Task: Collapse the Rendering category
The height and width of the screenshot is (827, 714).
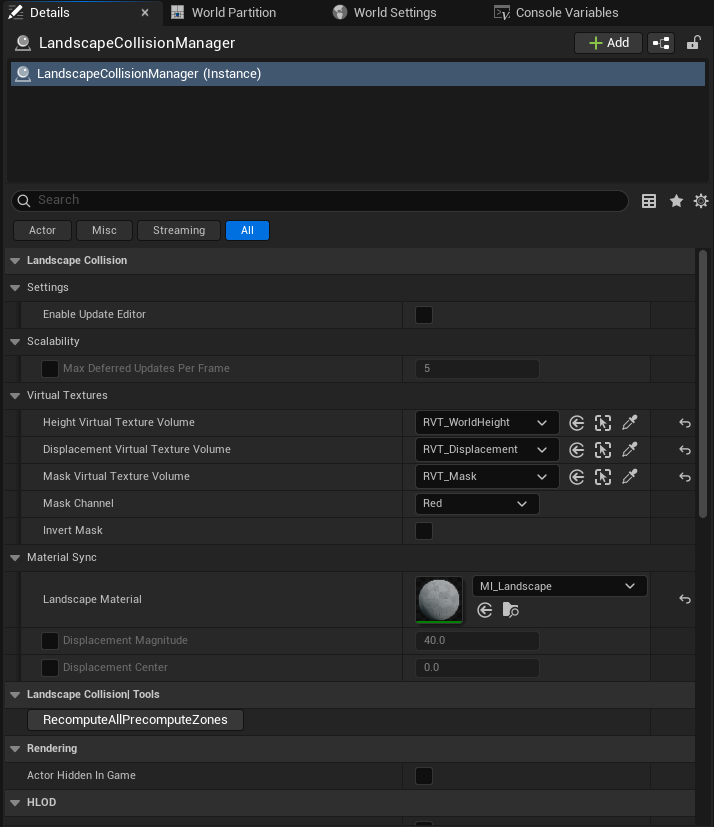Action: (15, 748)
